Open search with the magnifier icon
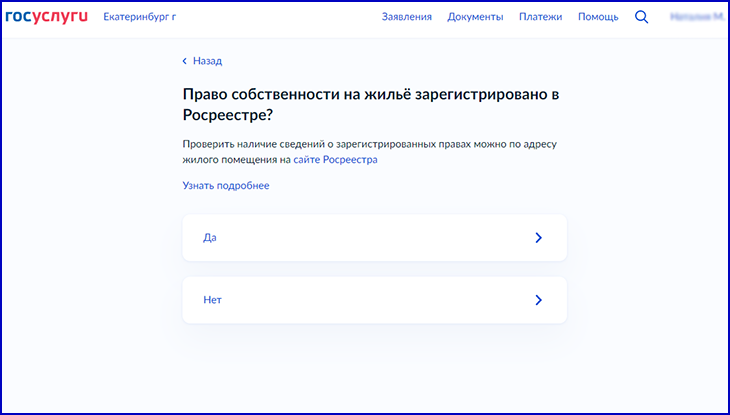This screenshot has height=415, width=730. [642, 17]
